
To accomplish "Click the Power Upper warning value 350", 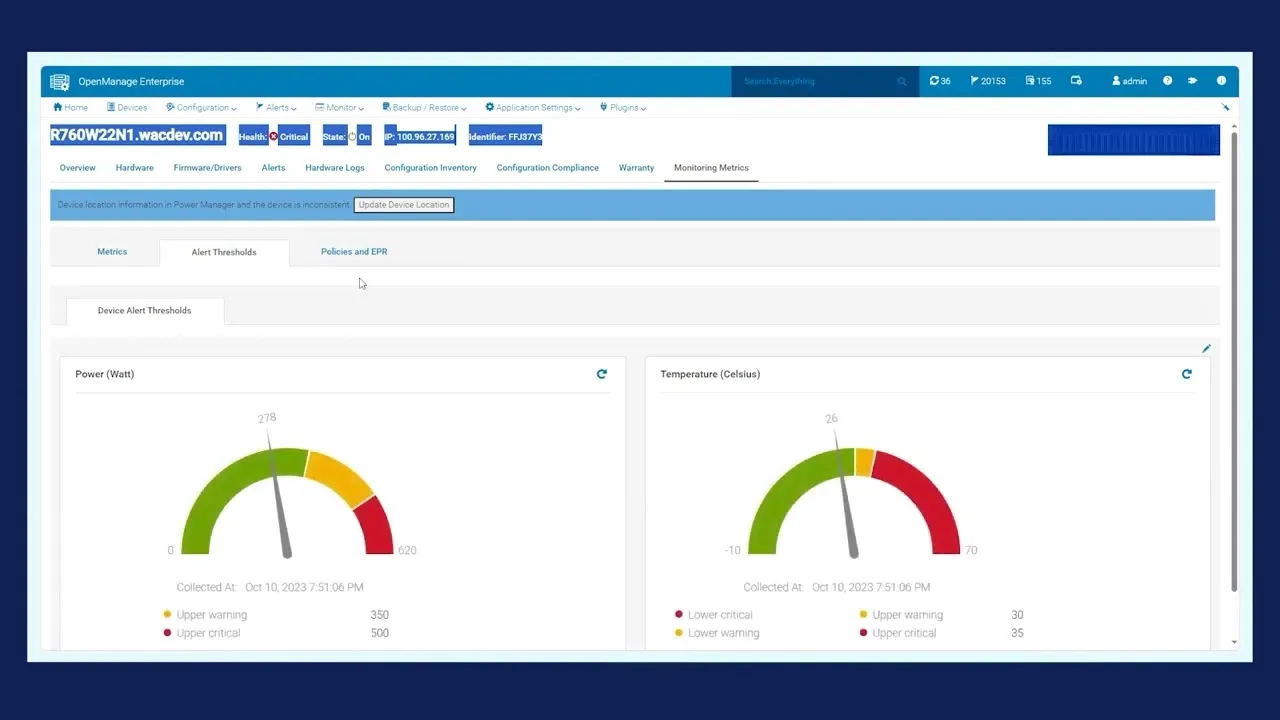I will pyautogui.click(x=379, y=615).
